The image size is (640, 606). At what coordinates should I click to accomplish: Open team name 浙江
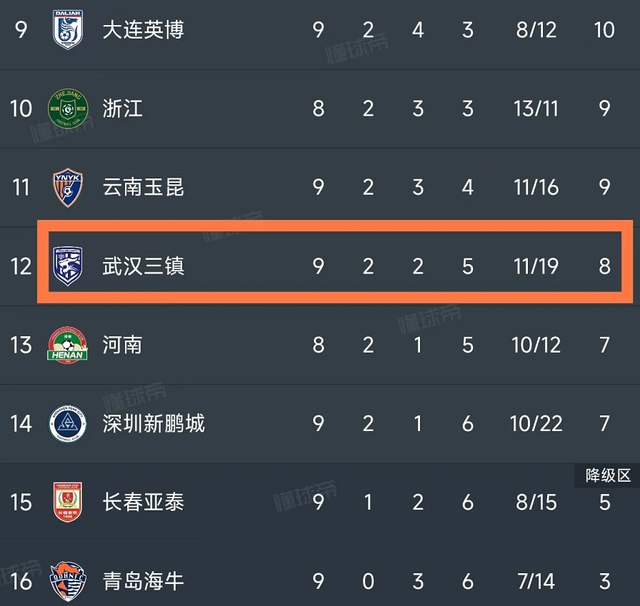pos(123,108)
